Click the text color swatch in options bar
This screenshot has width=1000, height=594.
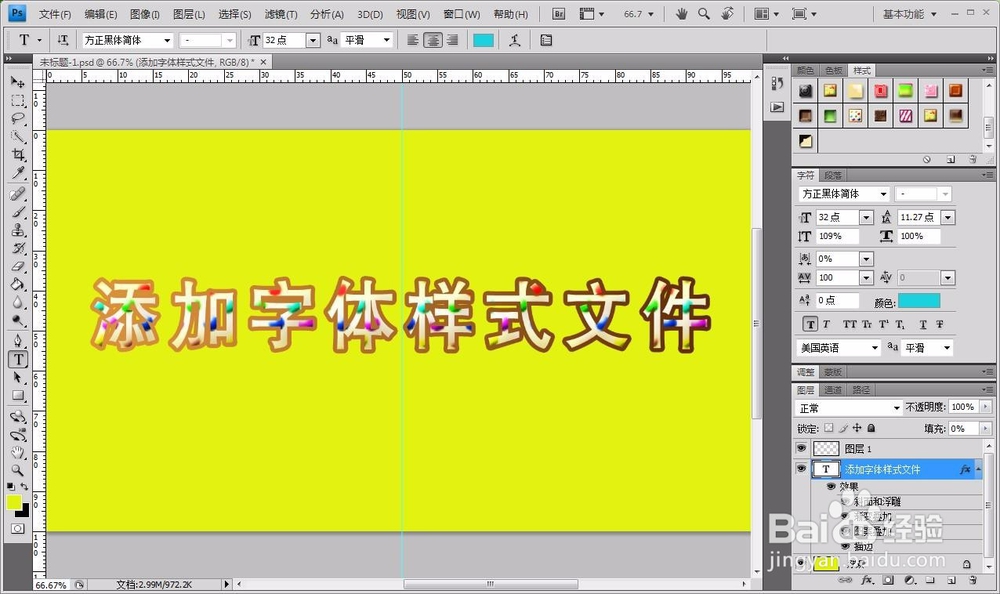point(483,40)
